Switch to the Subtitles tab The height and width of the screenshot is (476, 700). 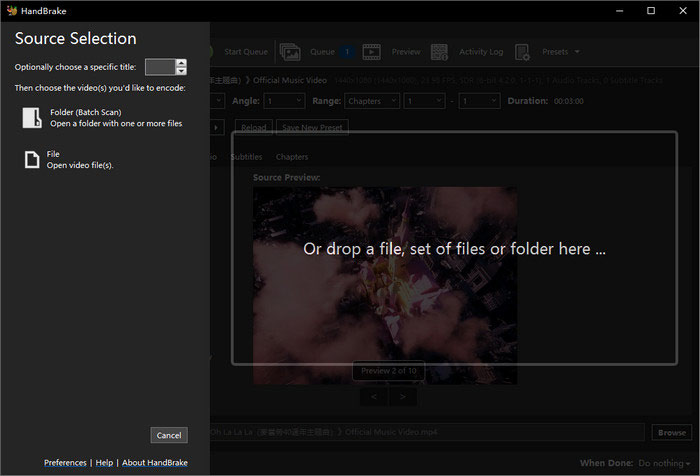[246, 157]
